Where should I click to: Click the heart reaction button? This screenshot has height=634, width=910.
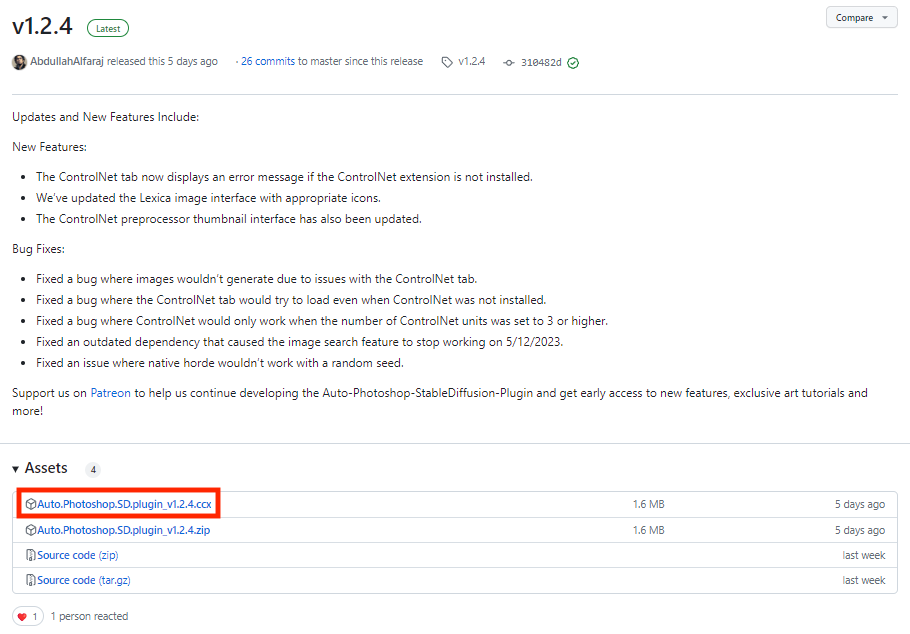click(x=28, y=616)
